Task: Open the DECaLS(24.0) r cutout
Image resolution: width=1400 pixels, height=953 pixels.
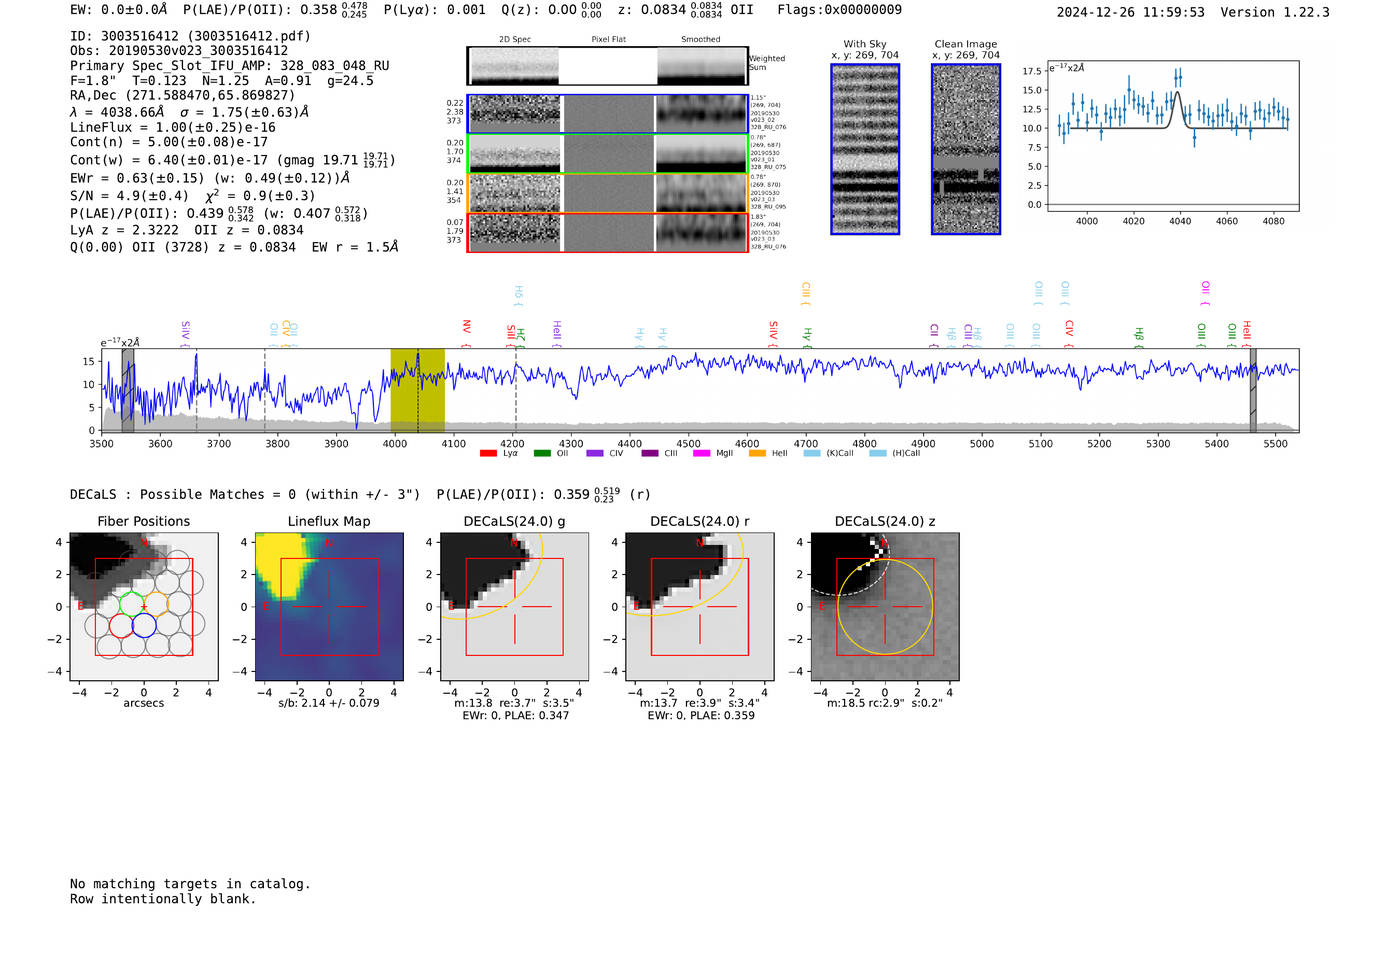Action: [x=699, y=606]
